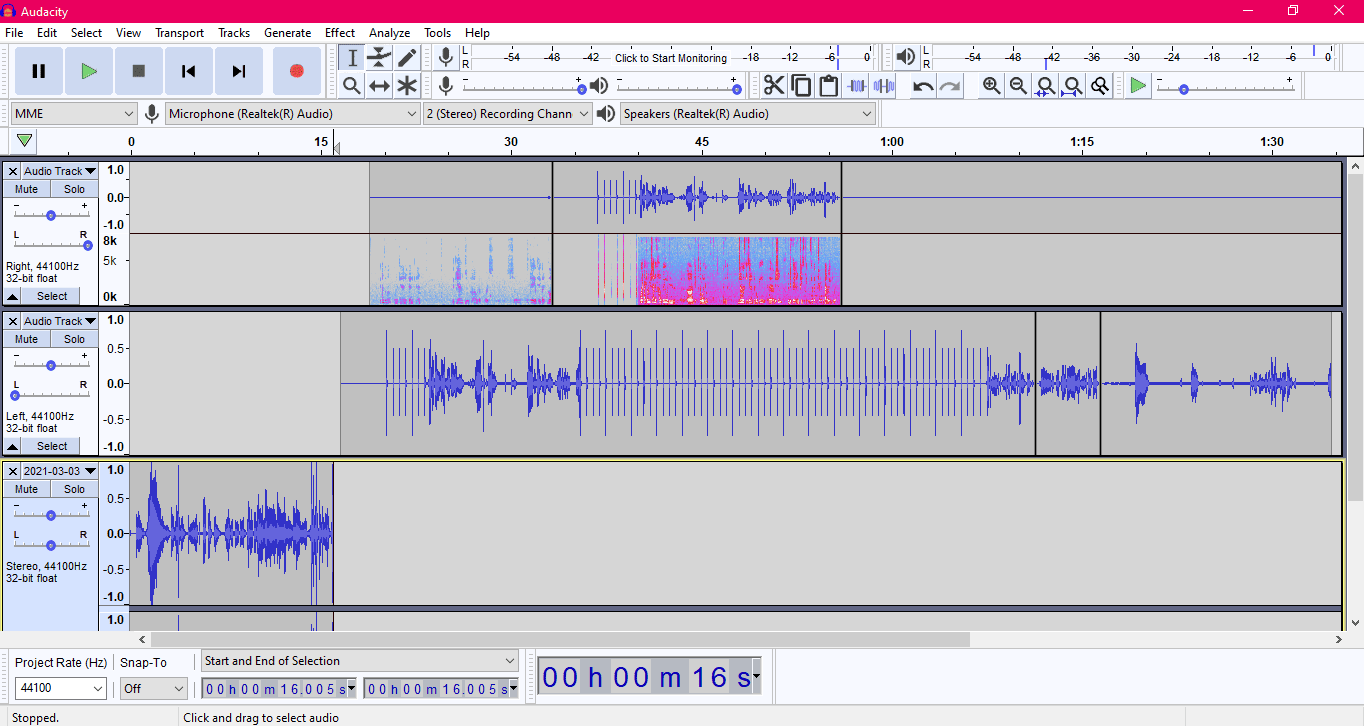Solo the second Audio Track
1364x726 pixels.
point(75,339)
